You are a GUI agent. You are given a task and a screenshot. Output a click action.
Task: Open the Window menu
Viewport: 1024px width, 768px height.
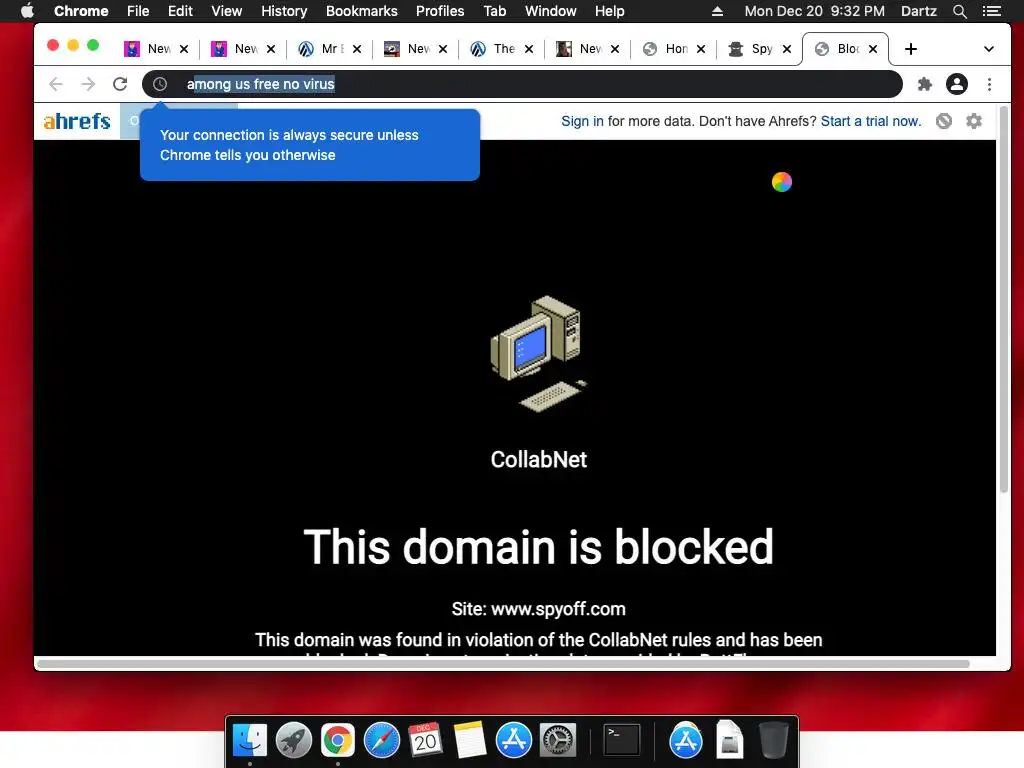tap(551, 11)
